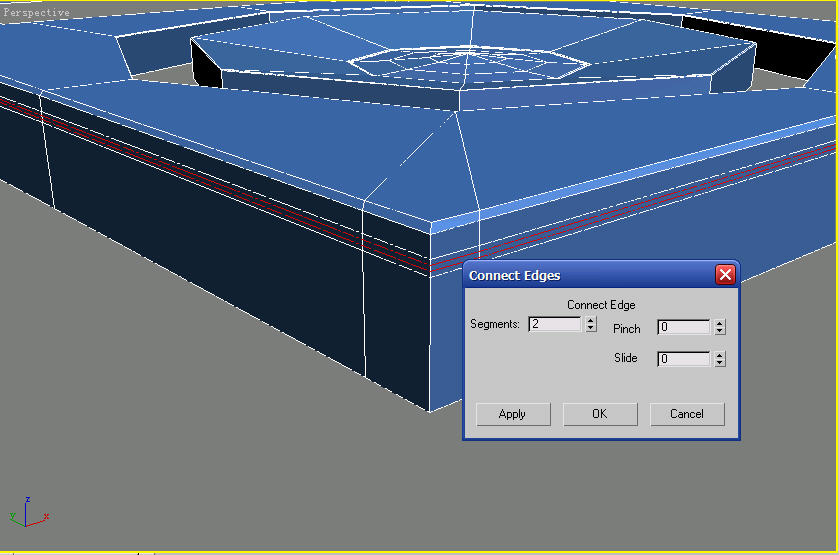
Task: Increment Slide with its up spinner arrow
Action: pos(720,355)
